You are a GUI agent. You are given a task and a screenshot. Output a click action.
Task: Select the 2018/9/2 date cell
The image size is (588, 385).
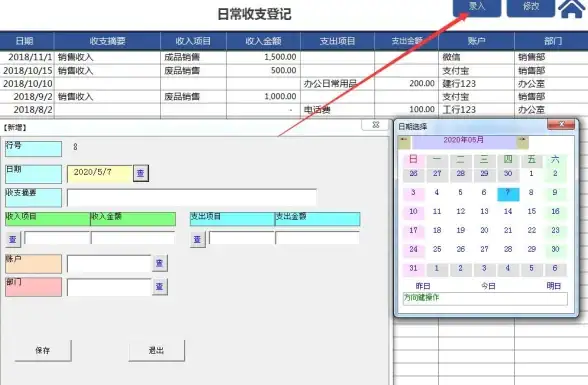point(27,97)
